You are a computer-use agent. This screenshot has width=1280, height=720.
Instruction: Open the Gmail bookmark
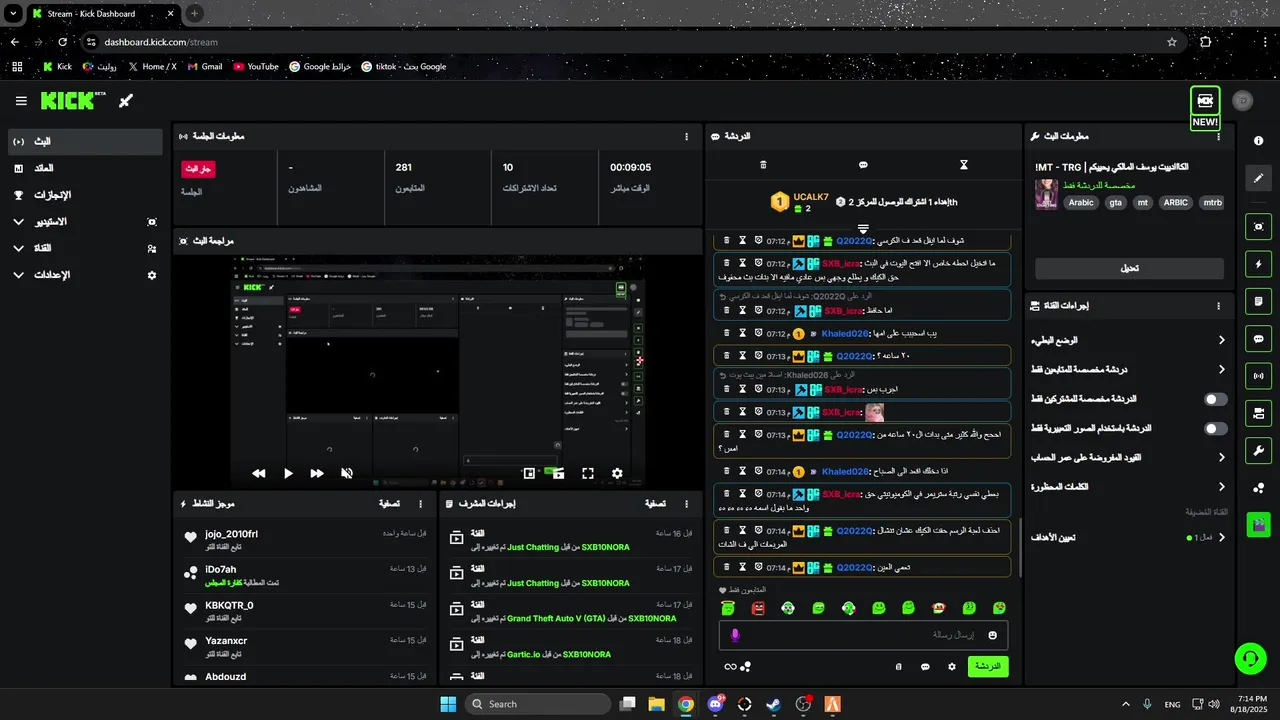point(205,67)
